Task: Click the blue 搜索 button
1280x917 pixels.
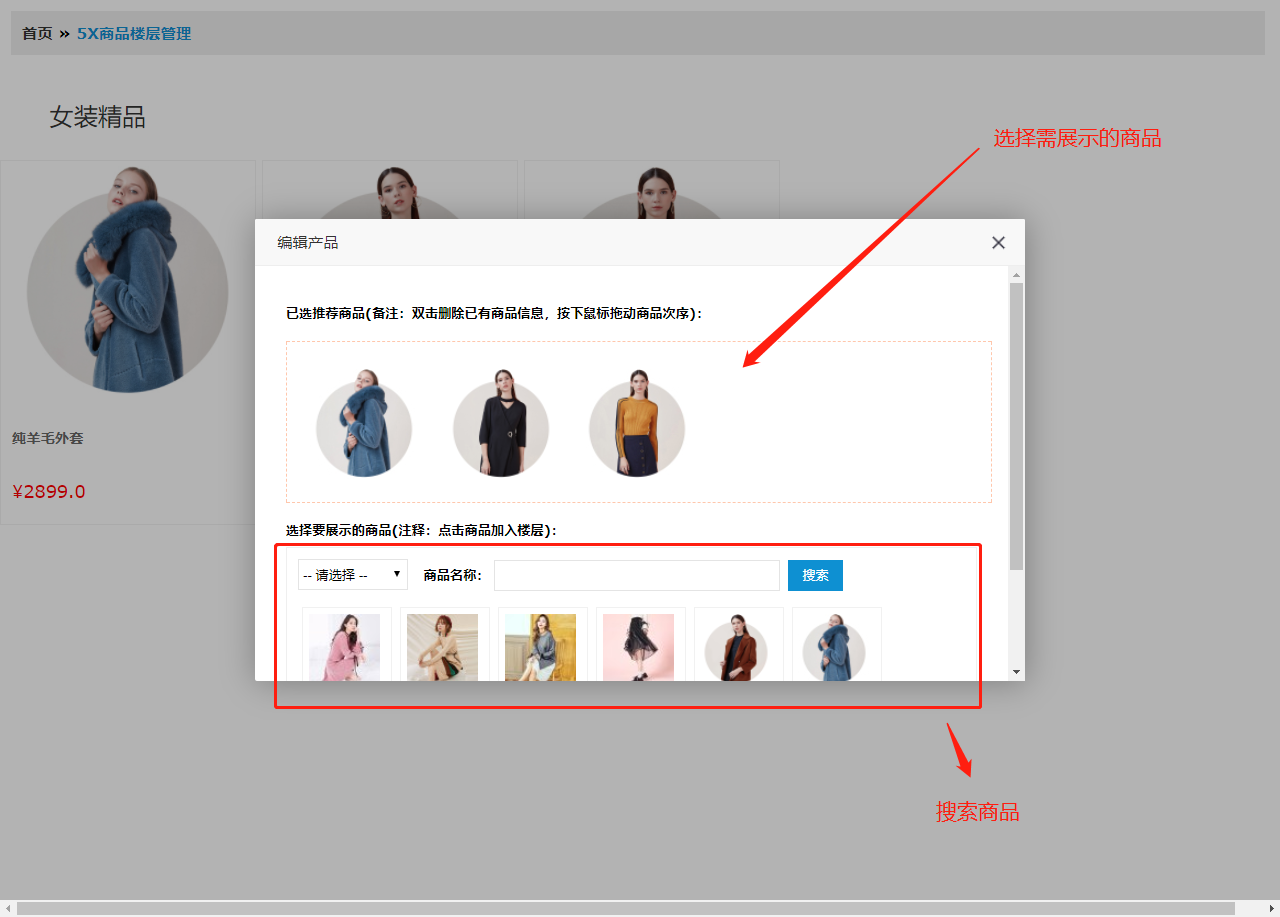Action: pyautogui.click(x=815, y=575)
